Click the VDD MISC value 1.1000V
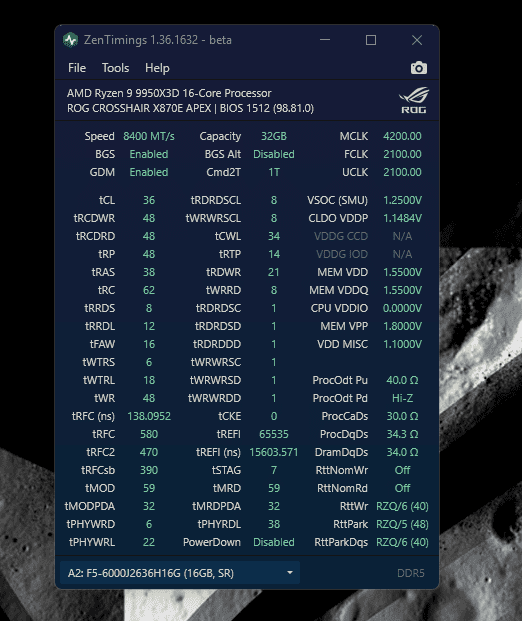 402,344
